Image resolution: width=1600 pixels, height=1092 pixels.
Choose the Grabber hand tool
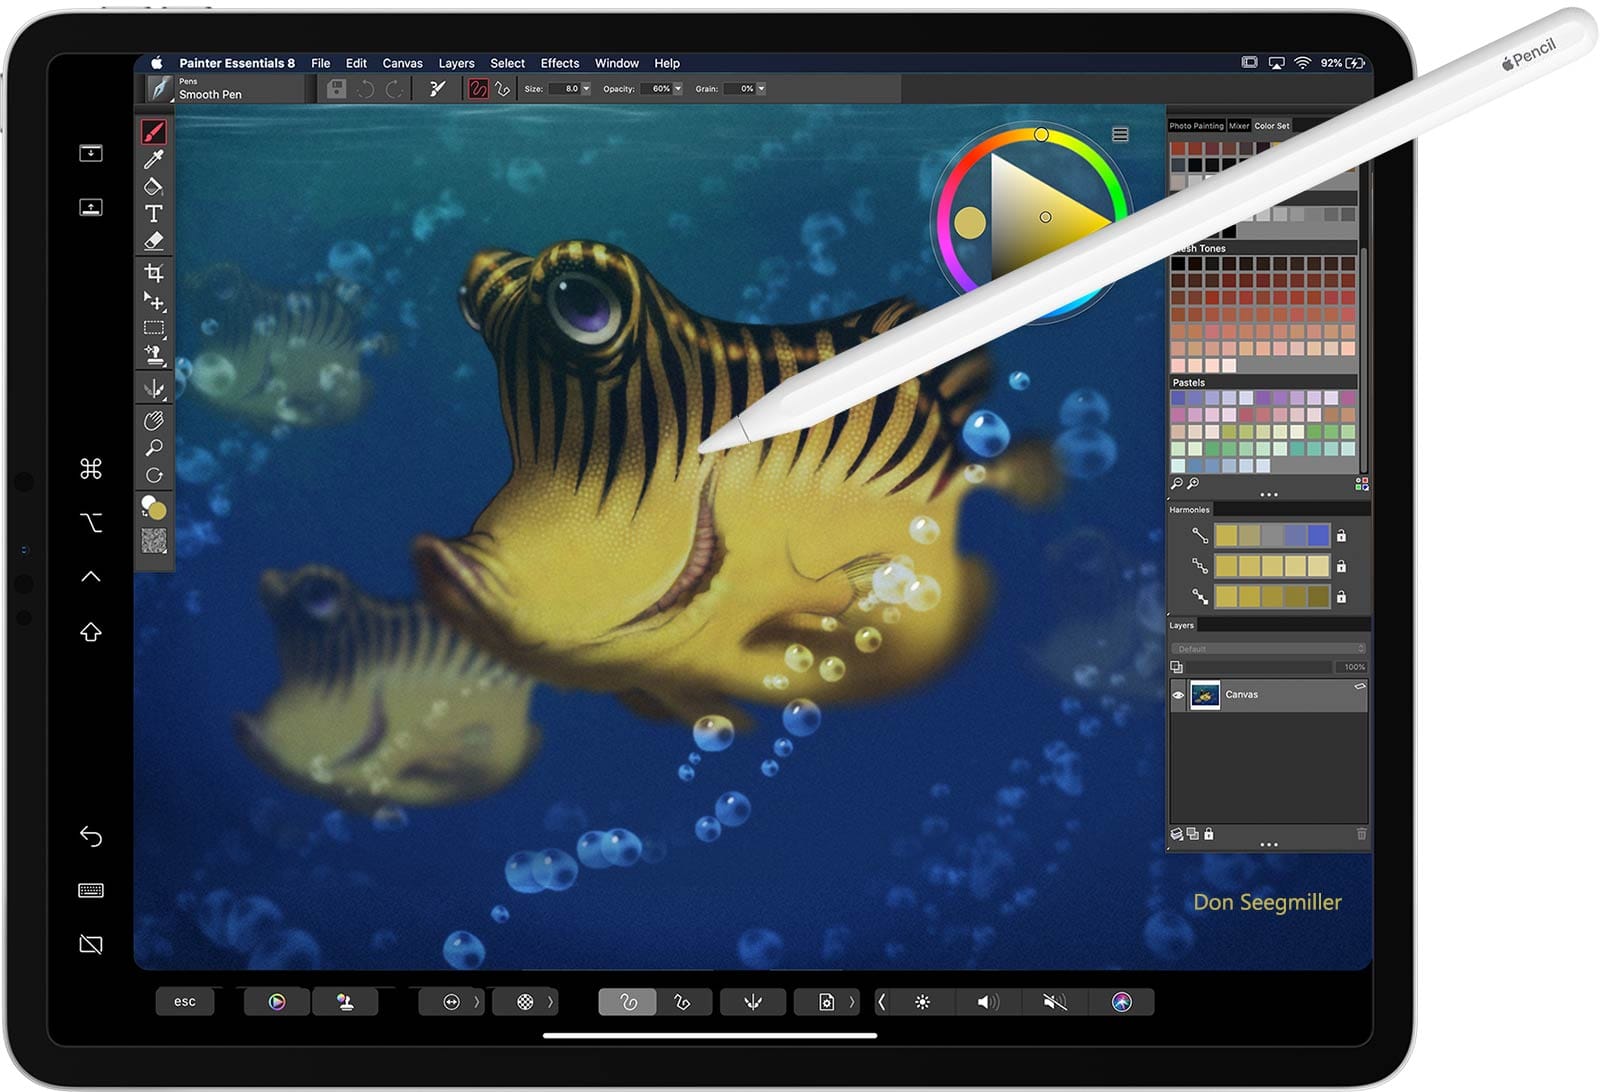pyautogui.click(x=153, y=421)
